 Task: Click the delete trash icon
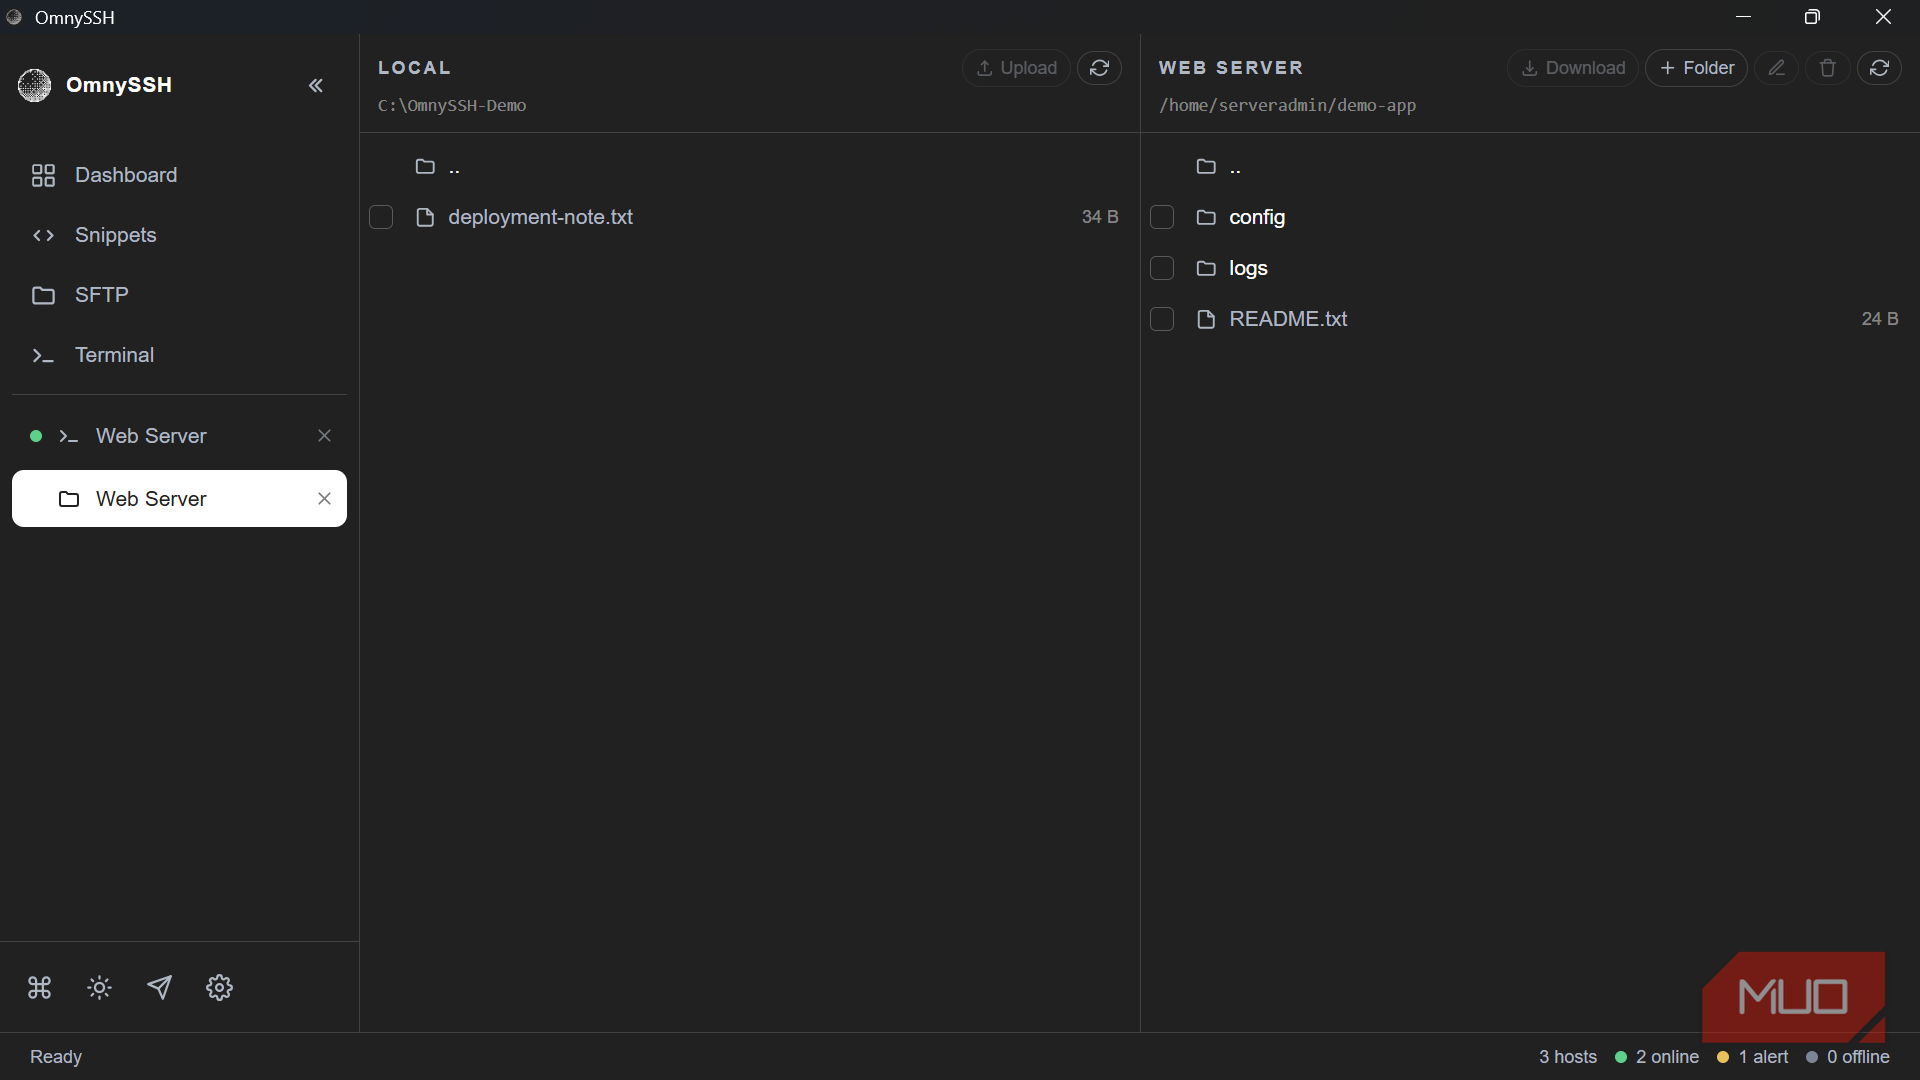pyautogui.click(x=1828, y=68)
